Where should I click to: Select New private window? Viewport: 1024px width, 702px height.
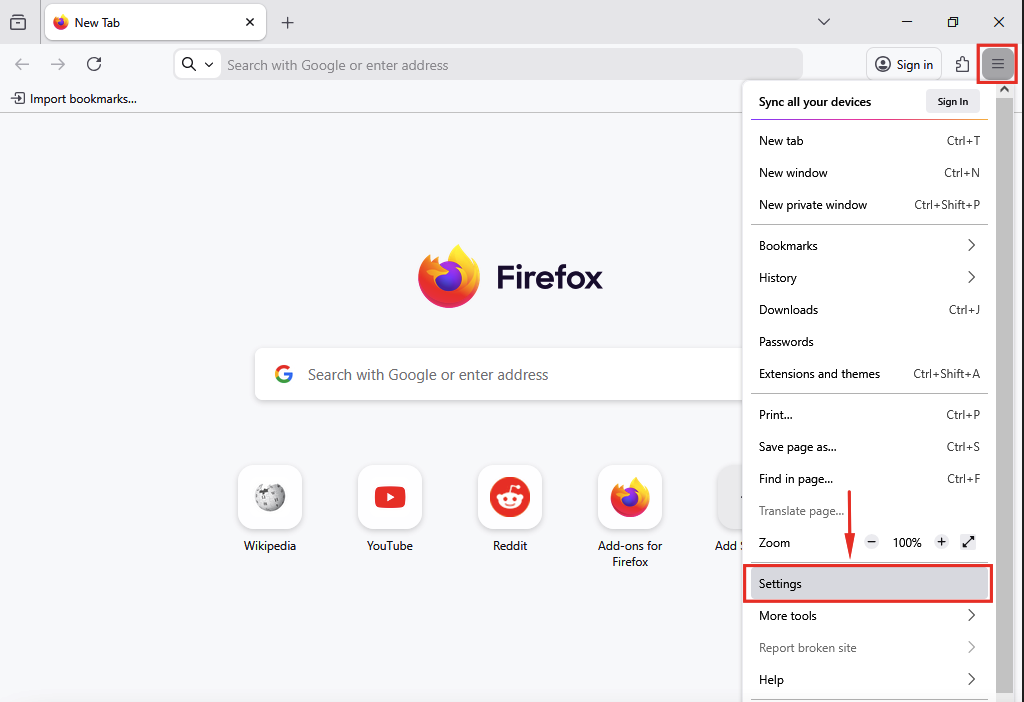868,204
